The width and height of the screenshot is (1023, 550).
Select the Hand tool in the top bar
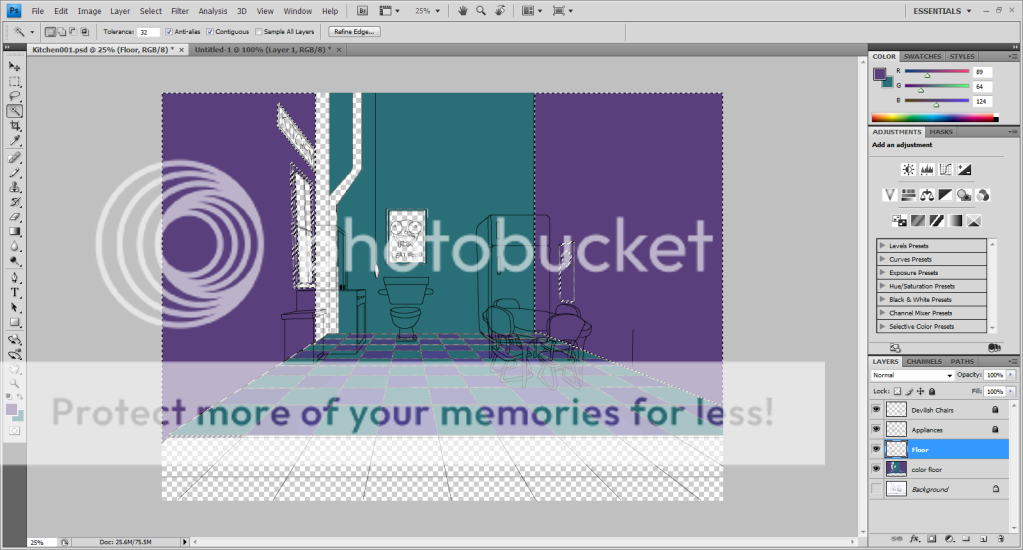pos(463,10)
